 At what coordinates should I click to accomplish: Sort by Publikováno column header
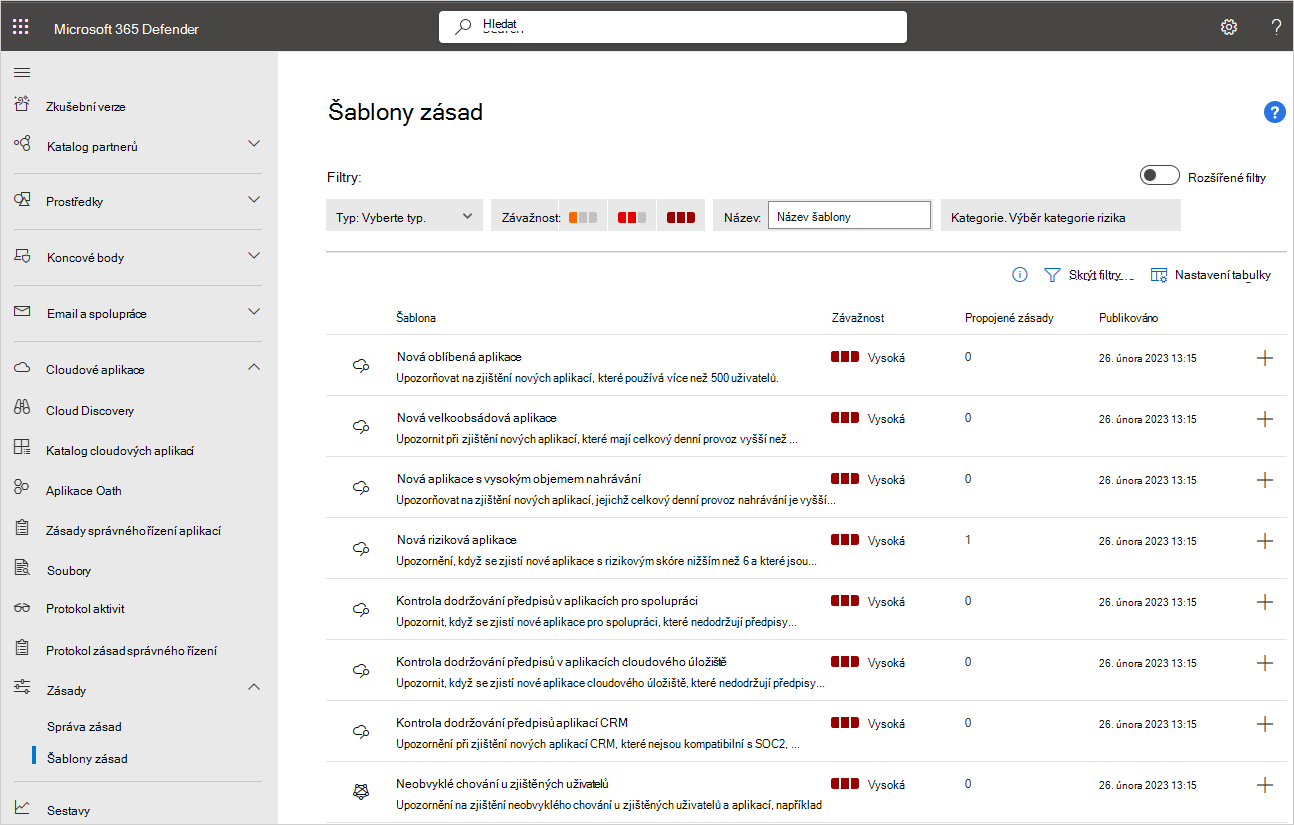1128,317
